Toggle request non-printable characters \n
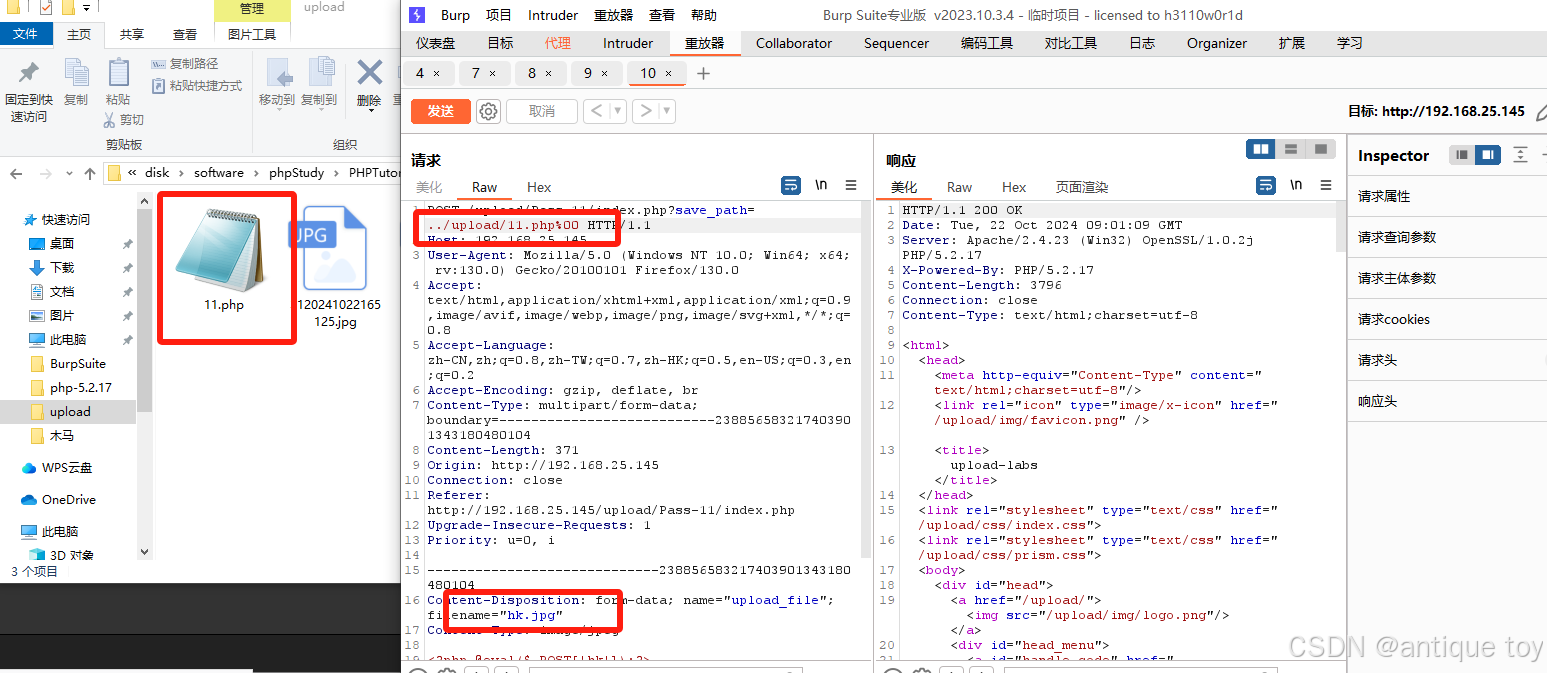 click(821, 185)
